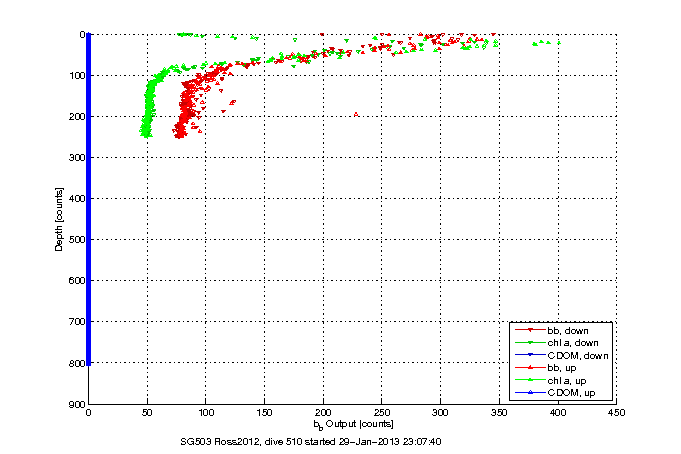Click the y-axis tick label 300
Viewport: 681px width, 454px height.
pos(76,158)
